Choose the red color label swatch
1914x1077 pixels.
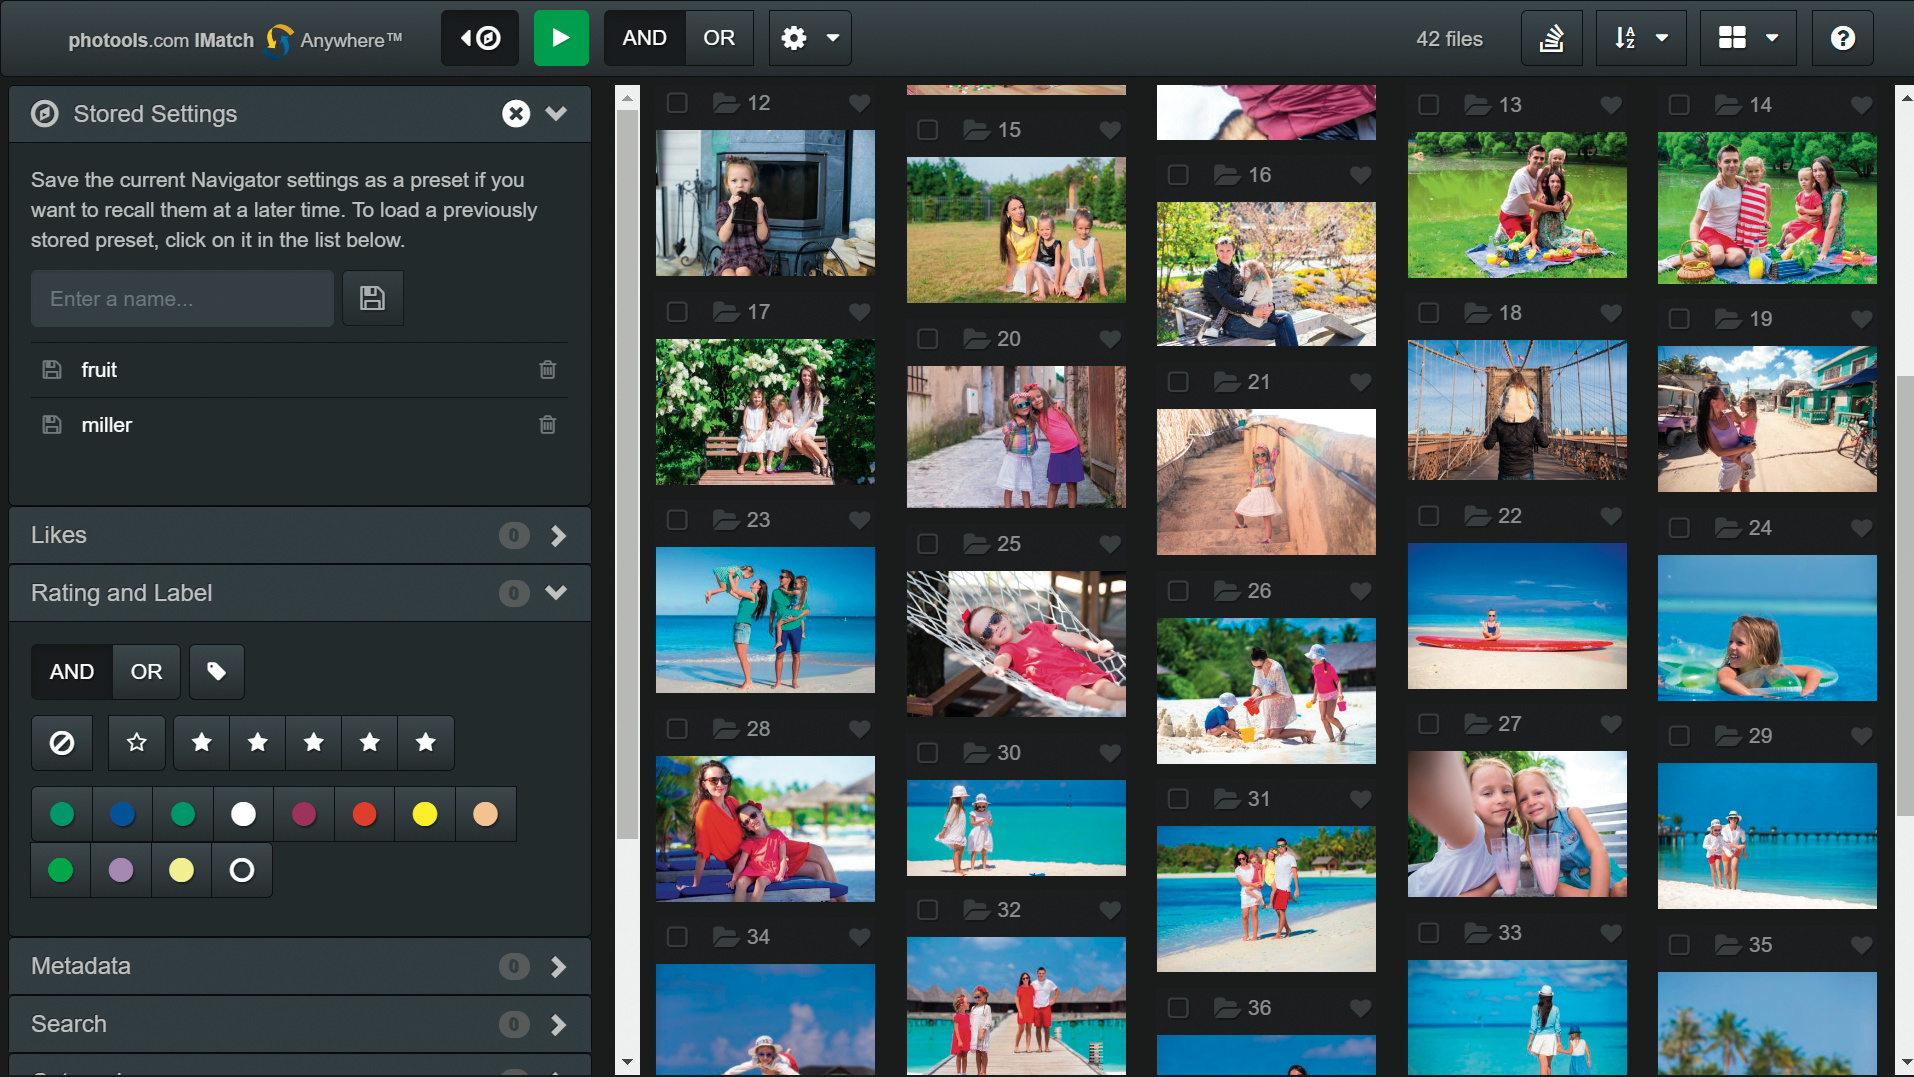364,814
